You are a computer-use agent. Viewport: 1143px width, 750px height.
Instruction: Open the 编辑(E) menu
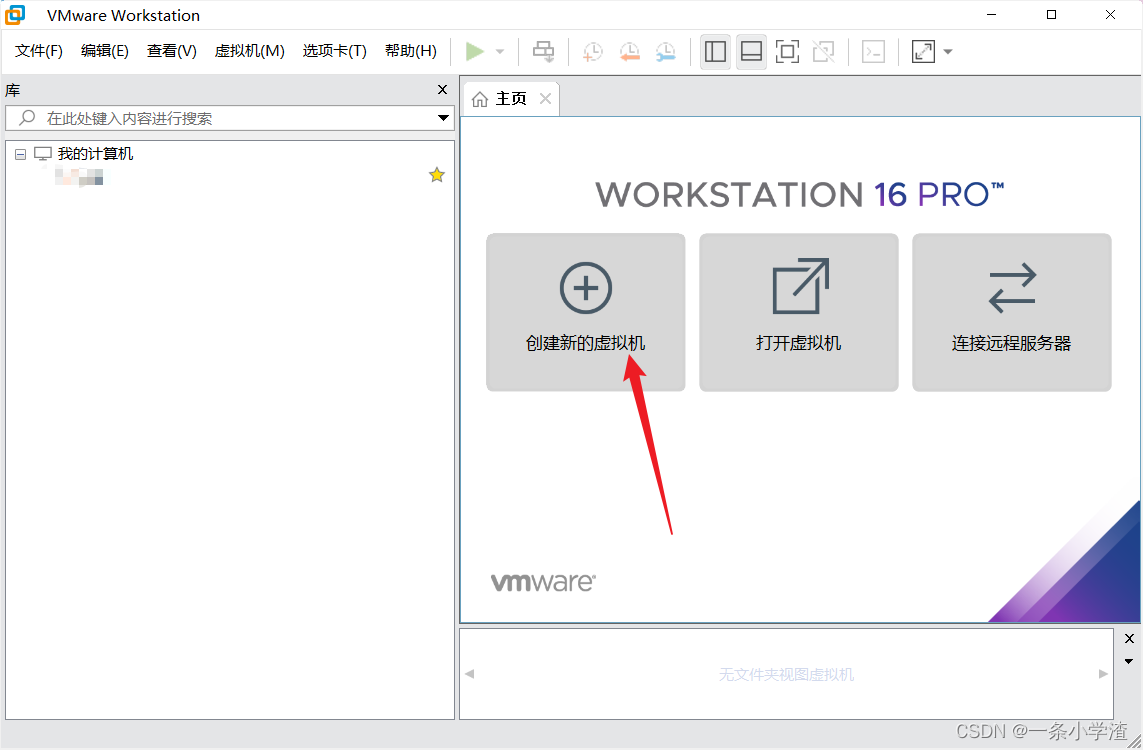pyautogui.click(x=104, y=51)
